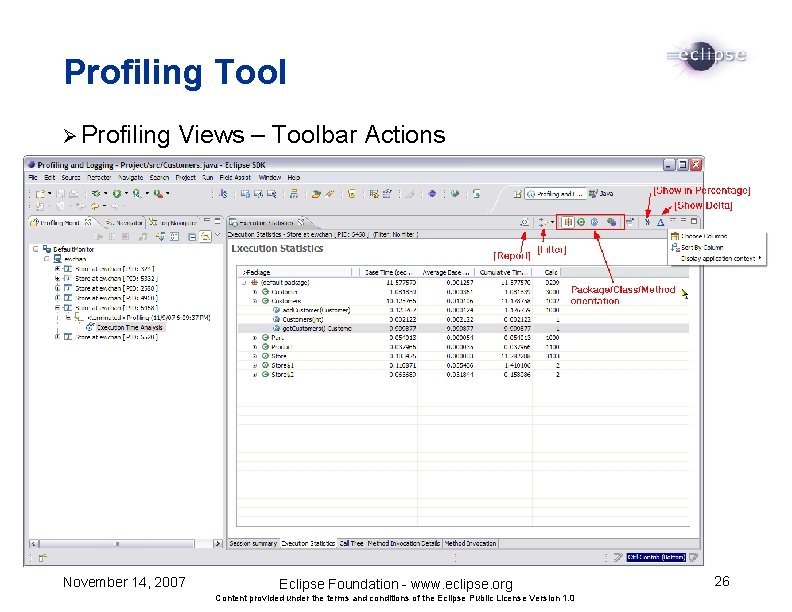Collapse the evchen host node
The height and width of the screenshot is (612, 792).
click(x=46, y=259)
